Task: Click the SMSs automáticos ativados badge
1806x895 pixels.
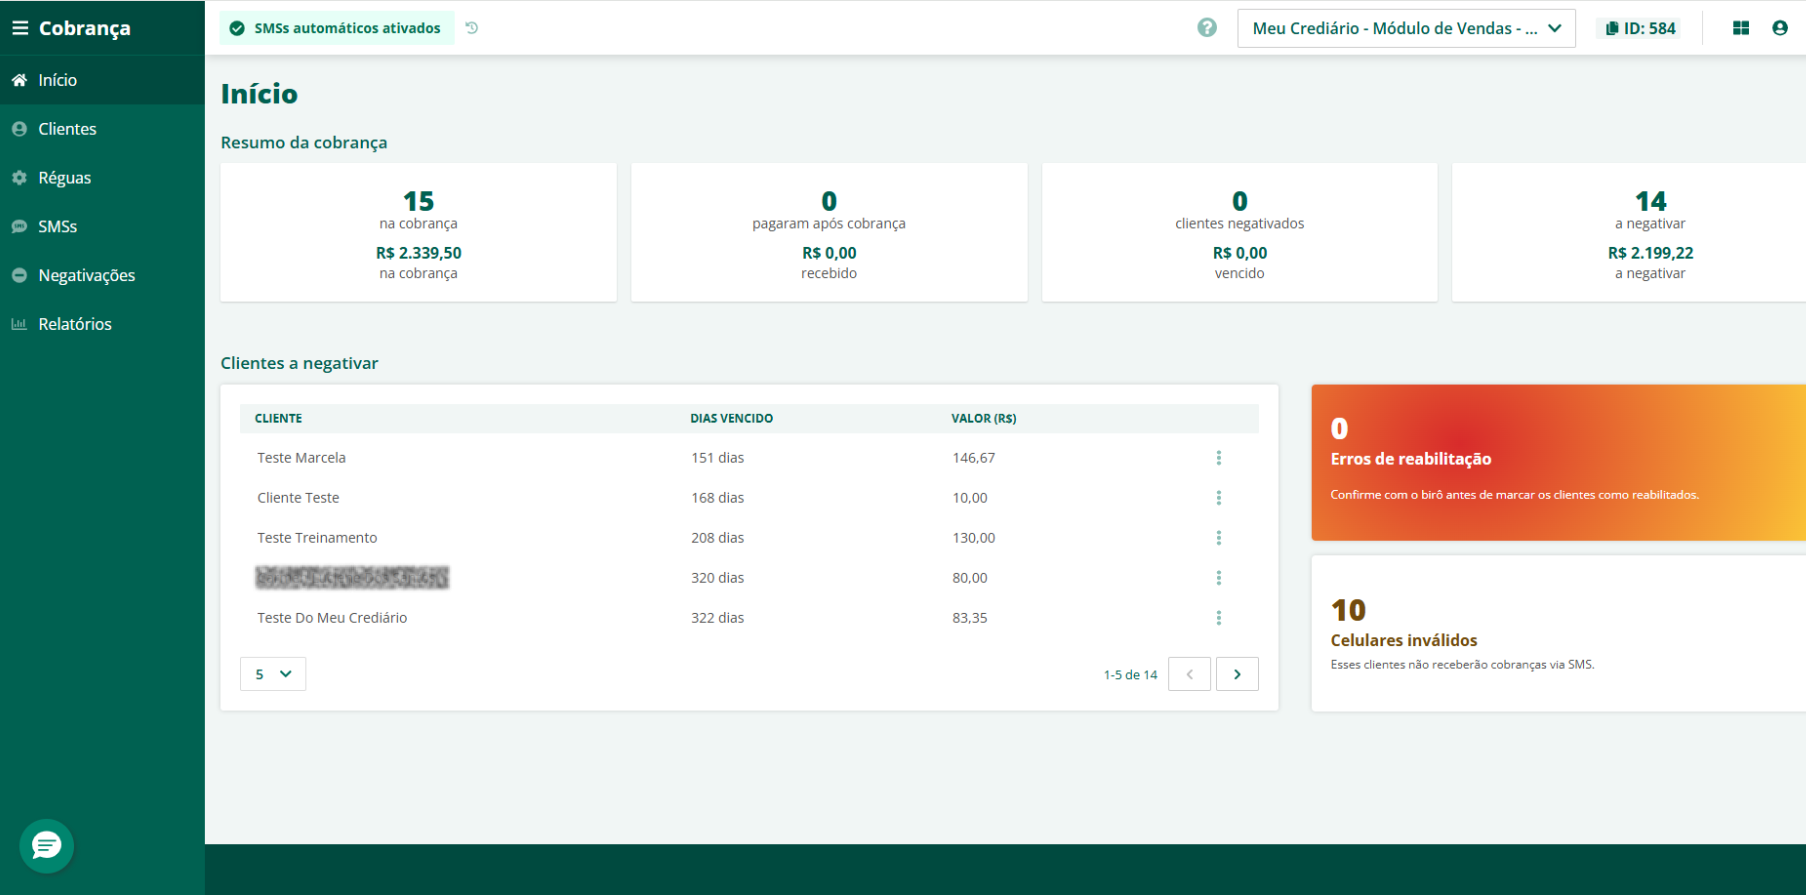Action: (x=337, y=28)
